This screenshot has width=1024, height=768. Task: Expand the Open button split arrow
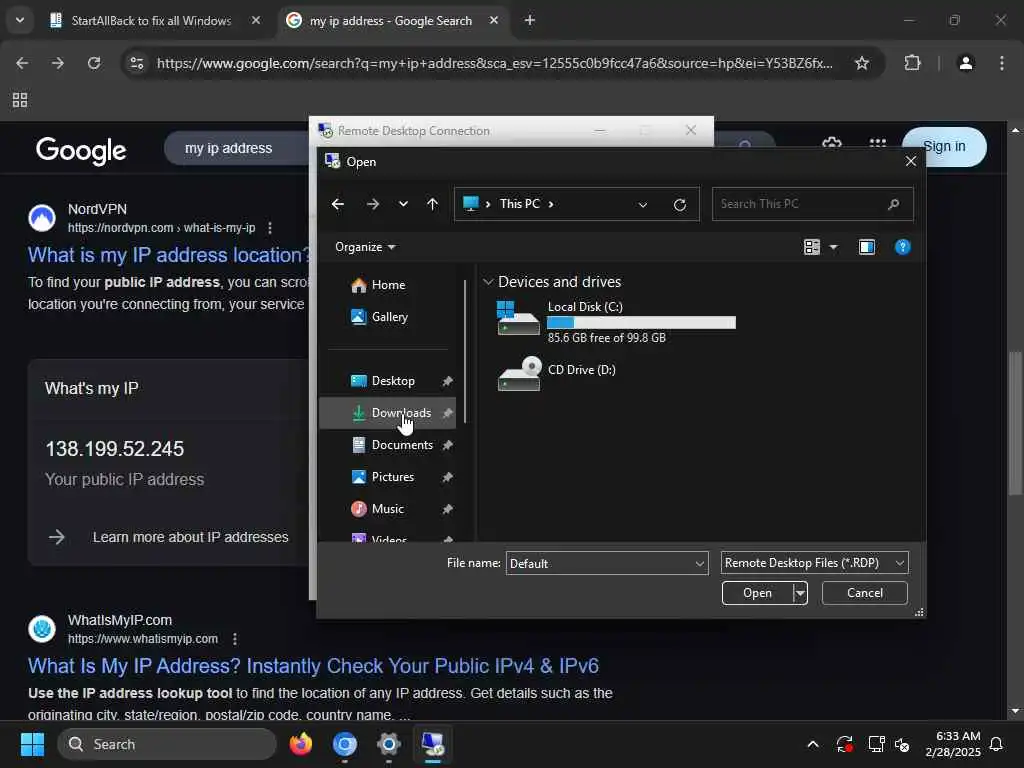pos(800,593)
